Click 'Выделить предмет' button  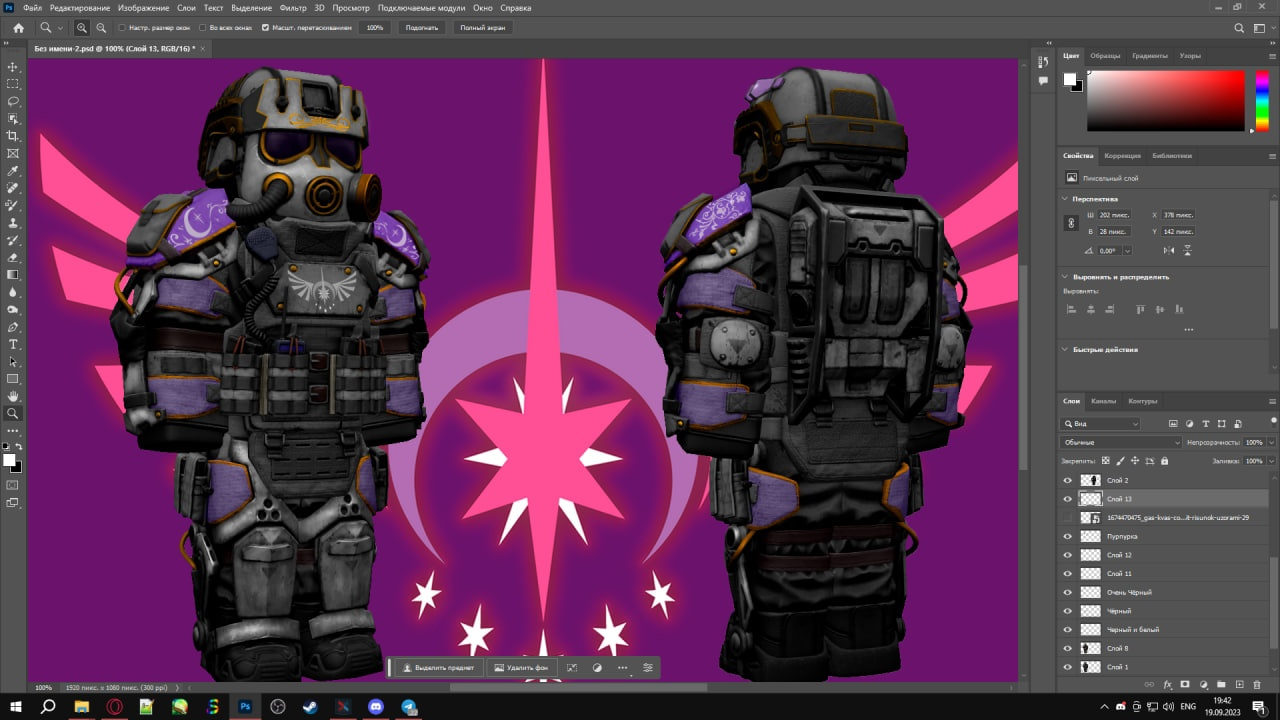coord(438,667)
